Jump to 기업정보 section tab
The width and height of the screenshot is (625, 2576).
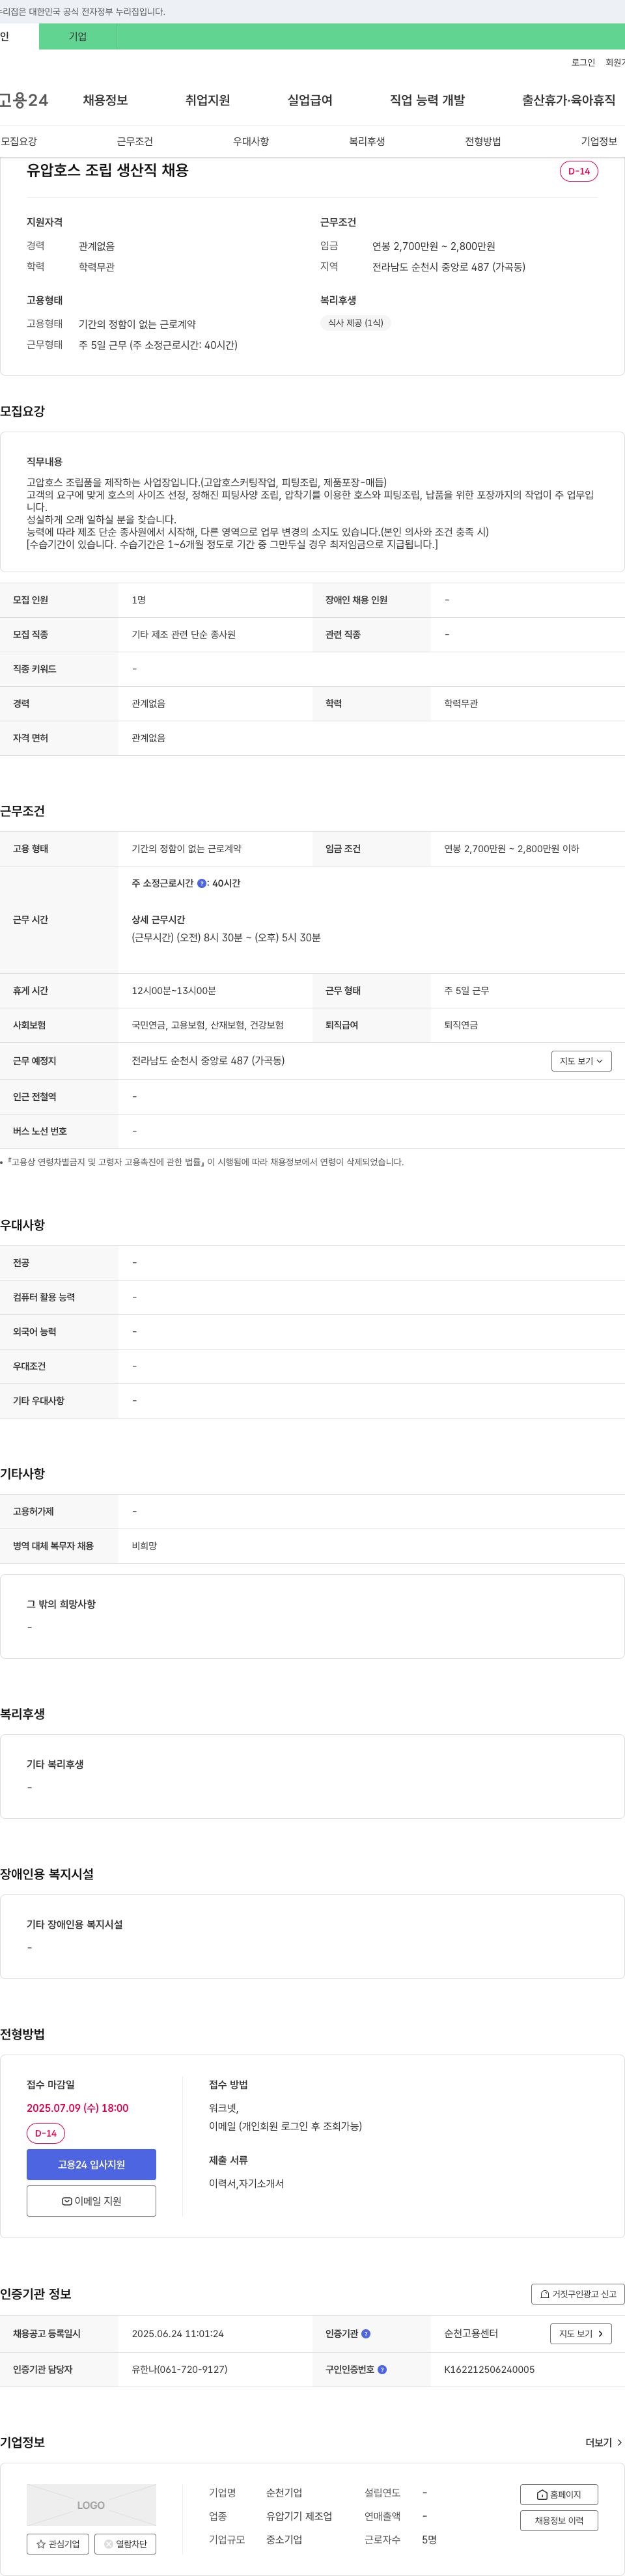pyautogui.click(x=599, y=141)
